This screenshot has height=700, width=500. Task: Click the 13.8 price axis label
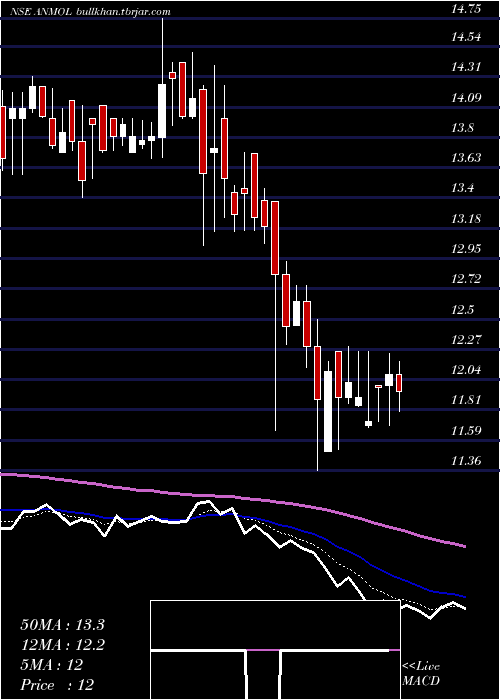(462, 128)
